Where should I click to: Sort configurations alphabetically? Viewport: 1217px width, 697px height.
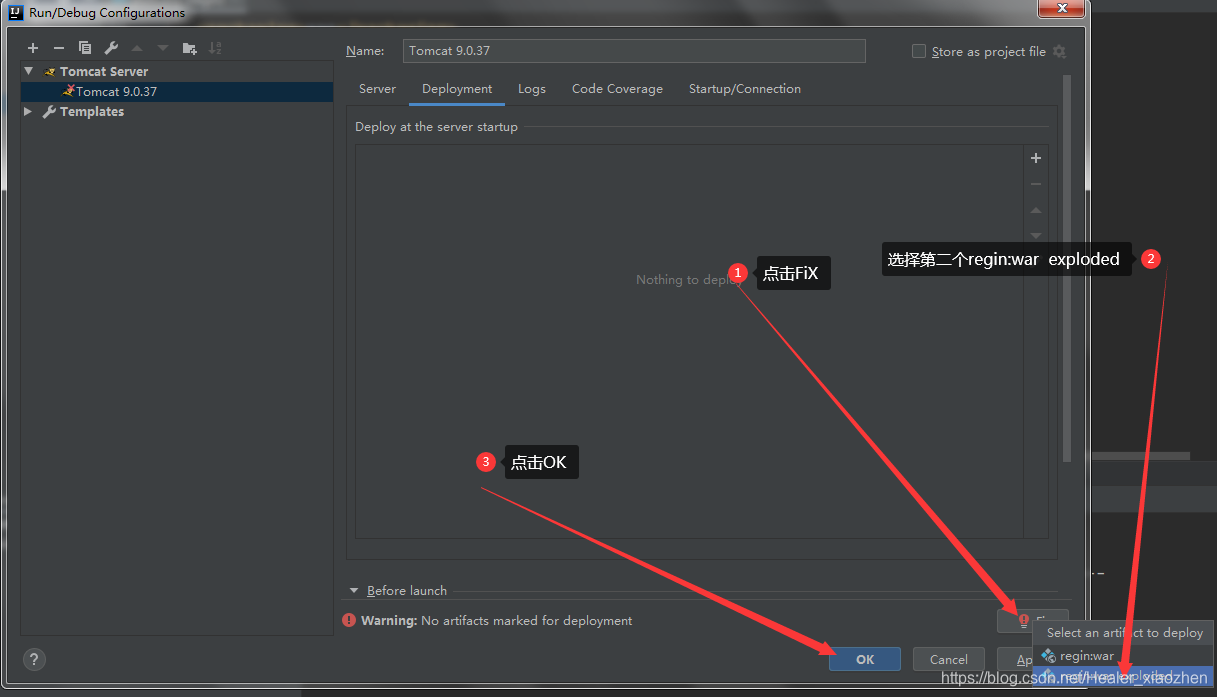(x=215, y=48)
